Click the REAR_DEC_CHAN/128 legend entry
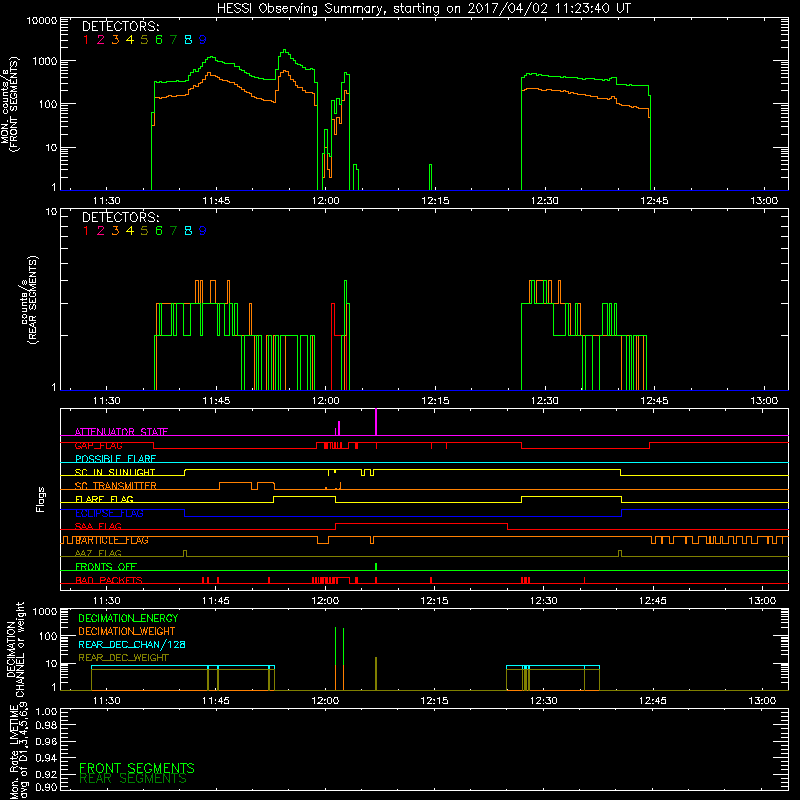800x800 pixels. pos(132,645)
